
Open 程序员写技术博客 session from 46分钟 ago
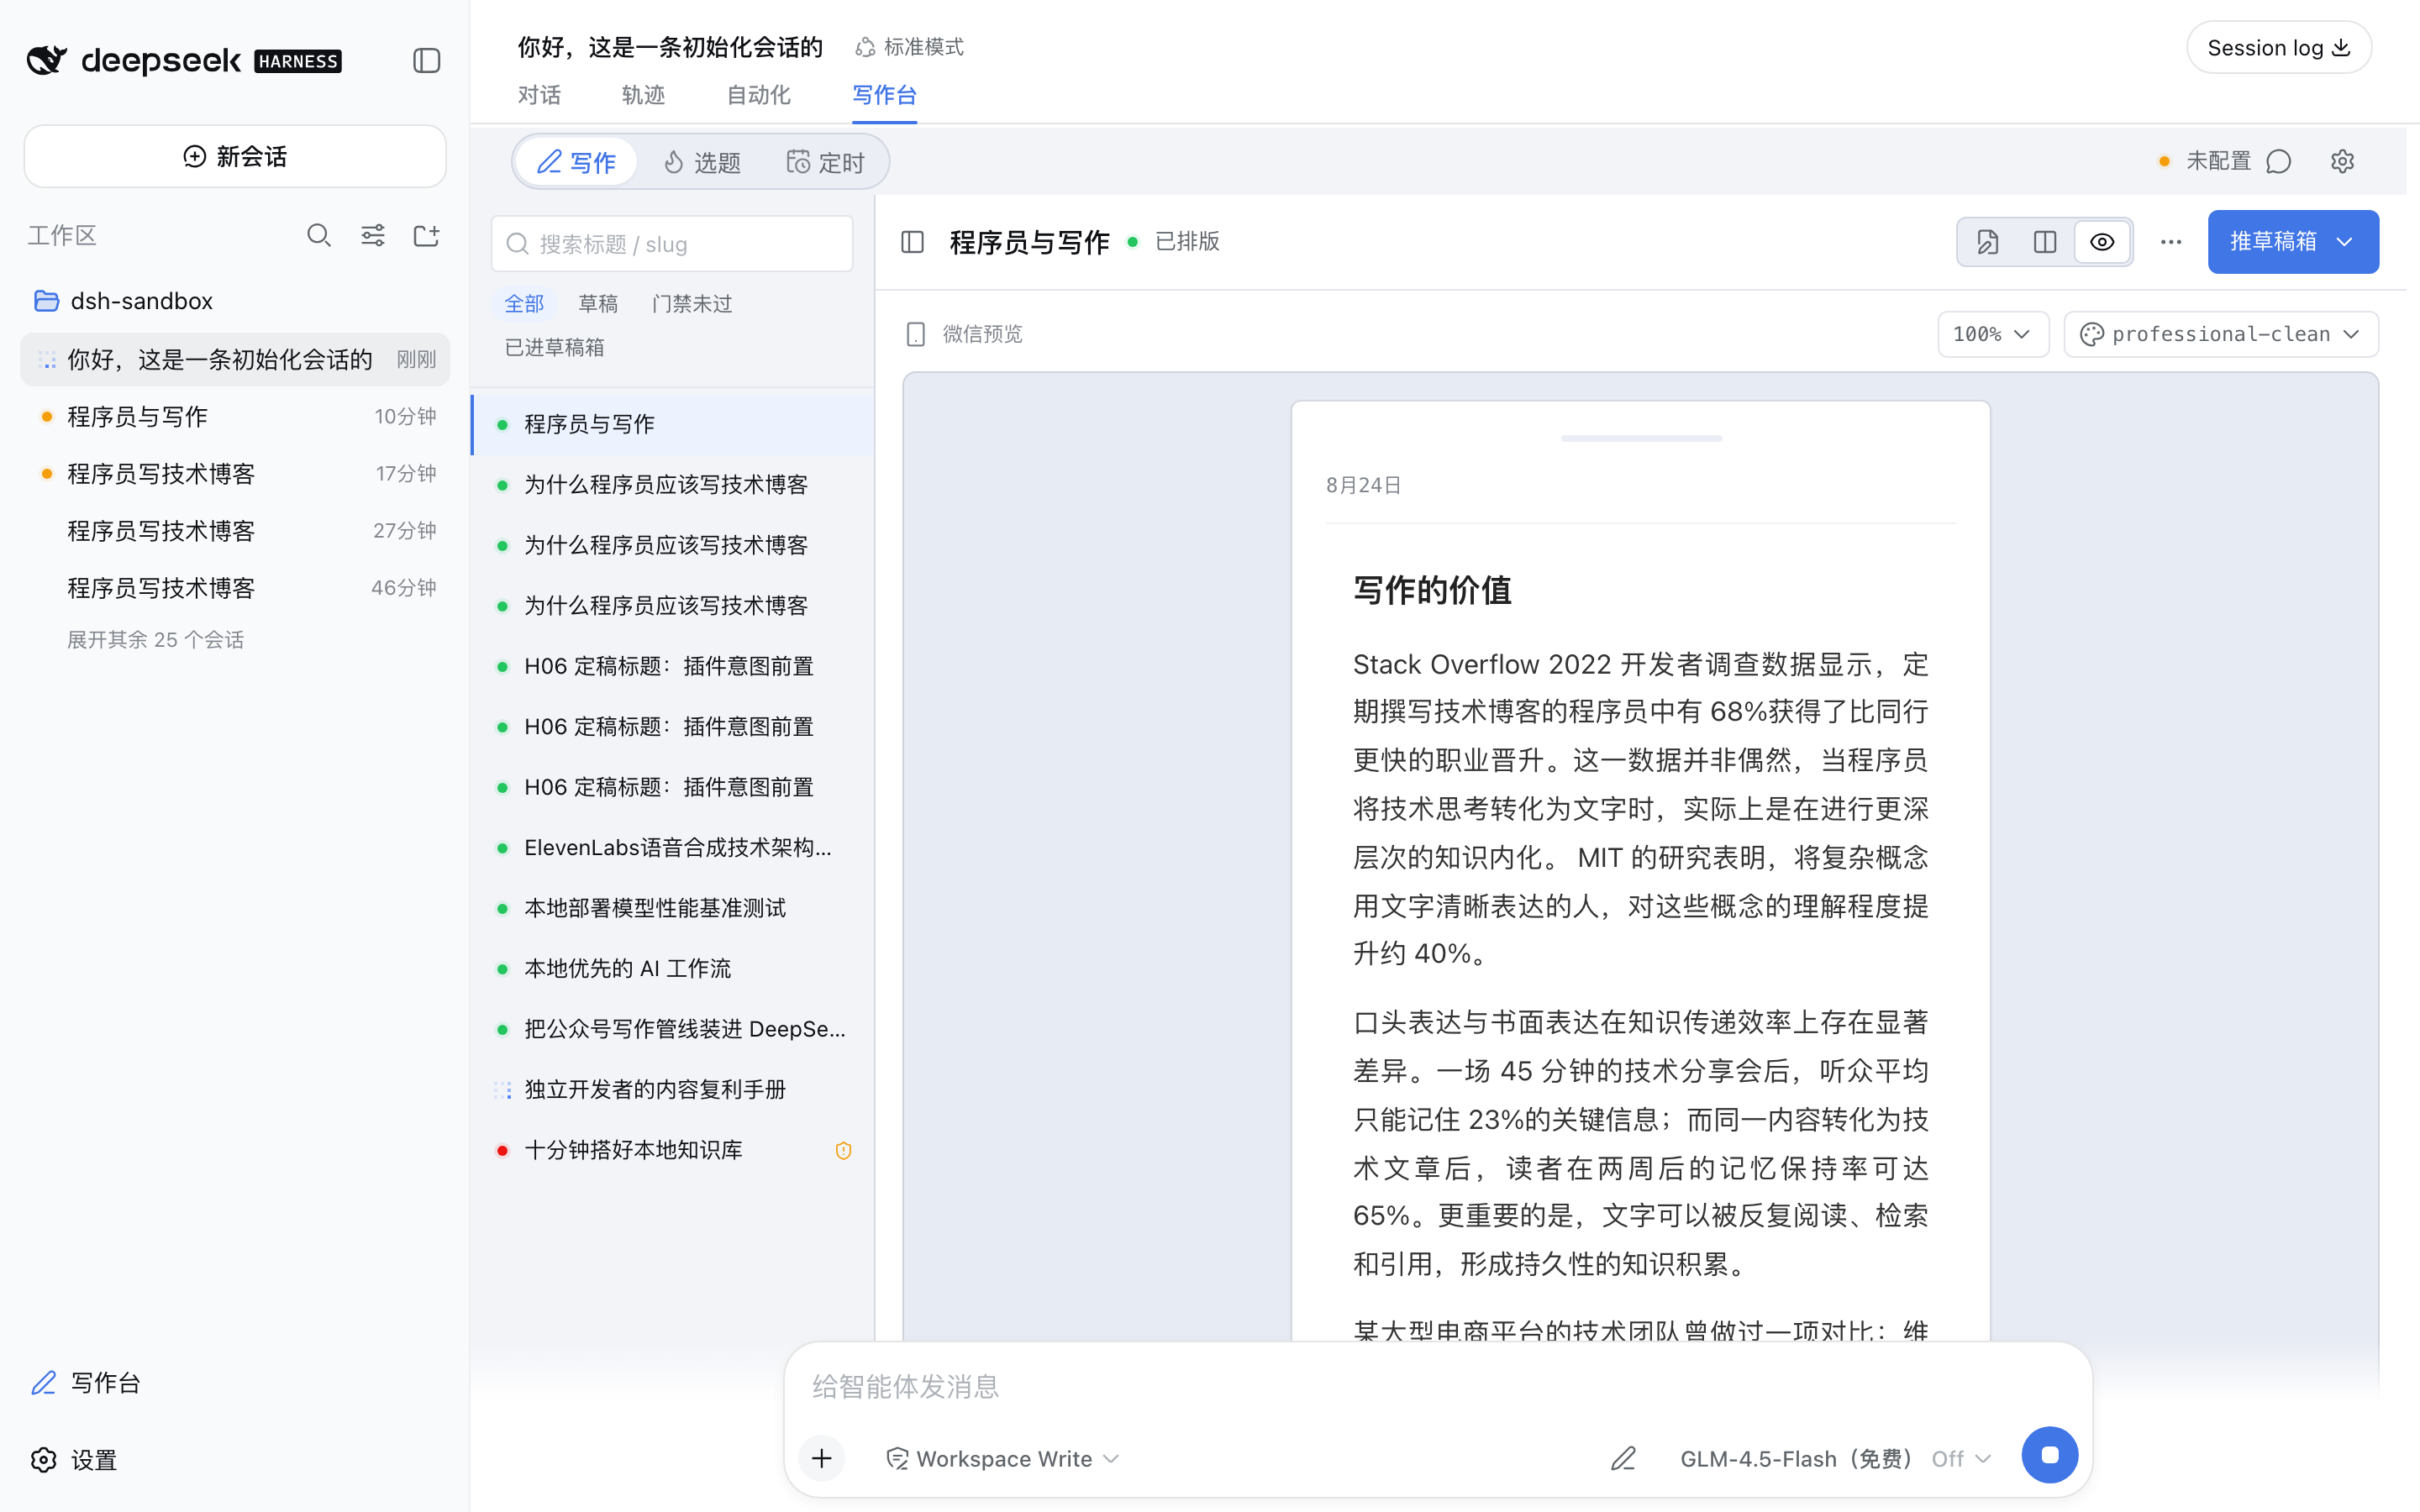[x=235, y=587]
